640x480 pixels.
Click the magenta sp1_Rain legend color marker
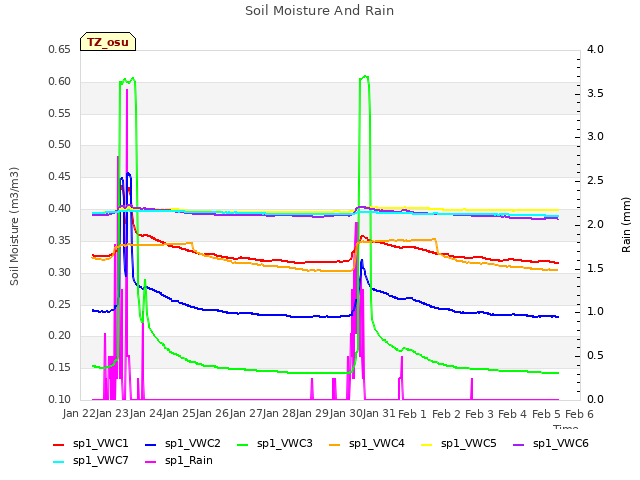click(x=151, y=462)
